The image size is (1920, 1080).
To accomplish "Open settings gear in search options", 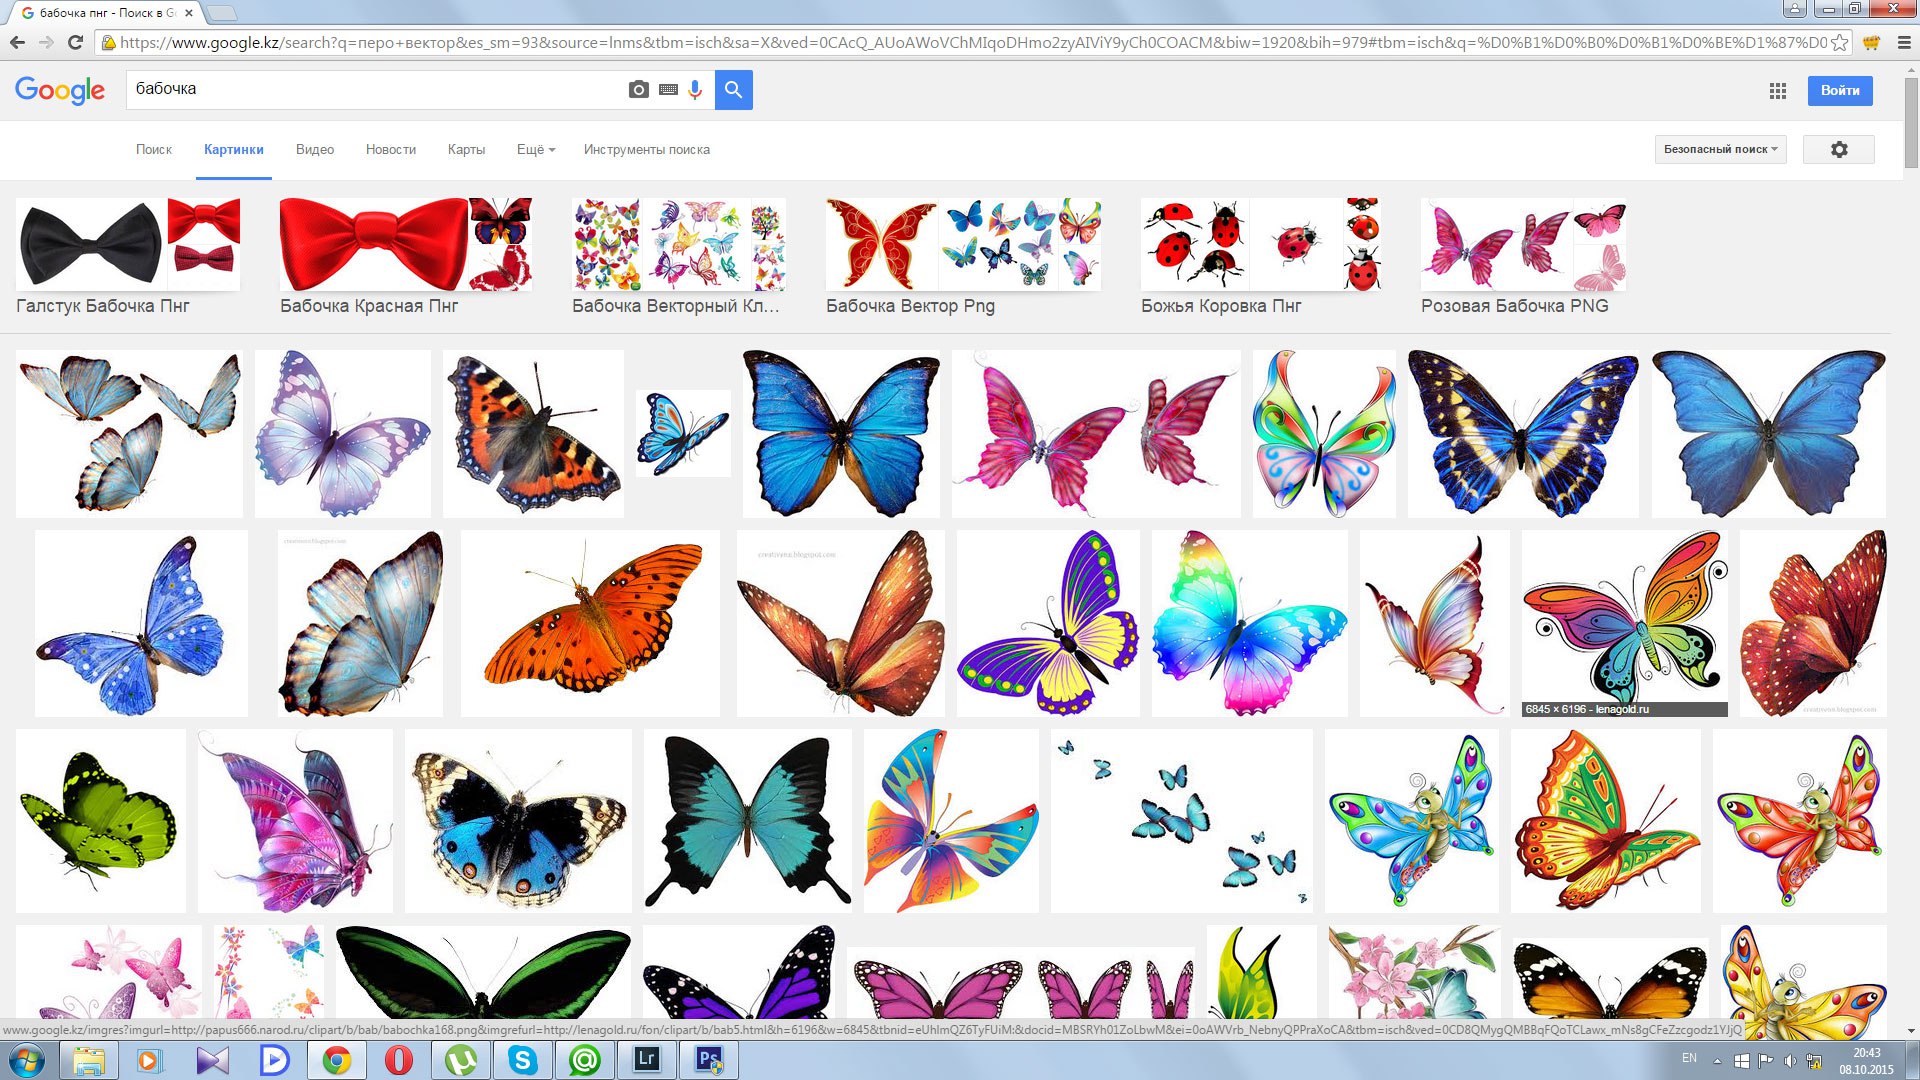I will [x=1838, y=149].
